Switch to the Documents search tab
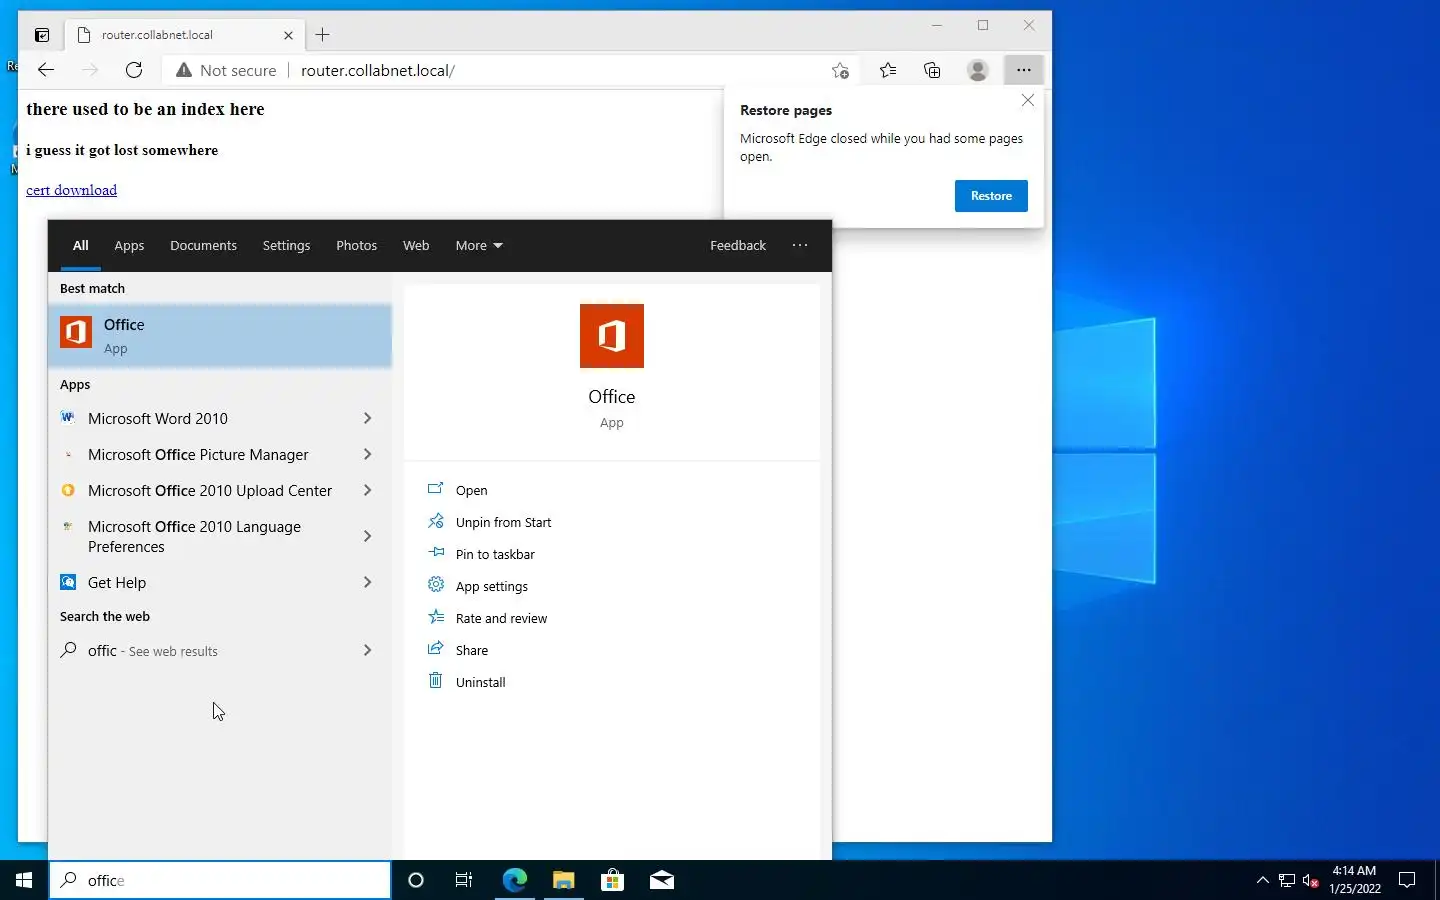 tap(203, 245)
